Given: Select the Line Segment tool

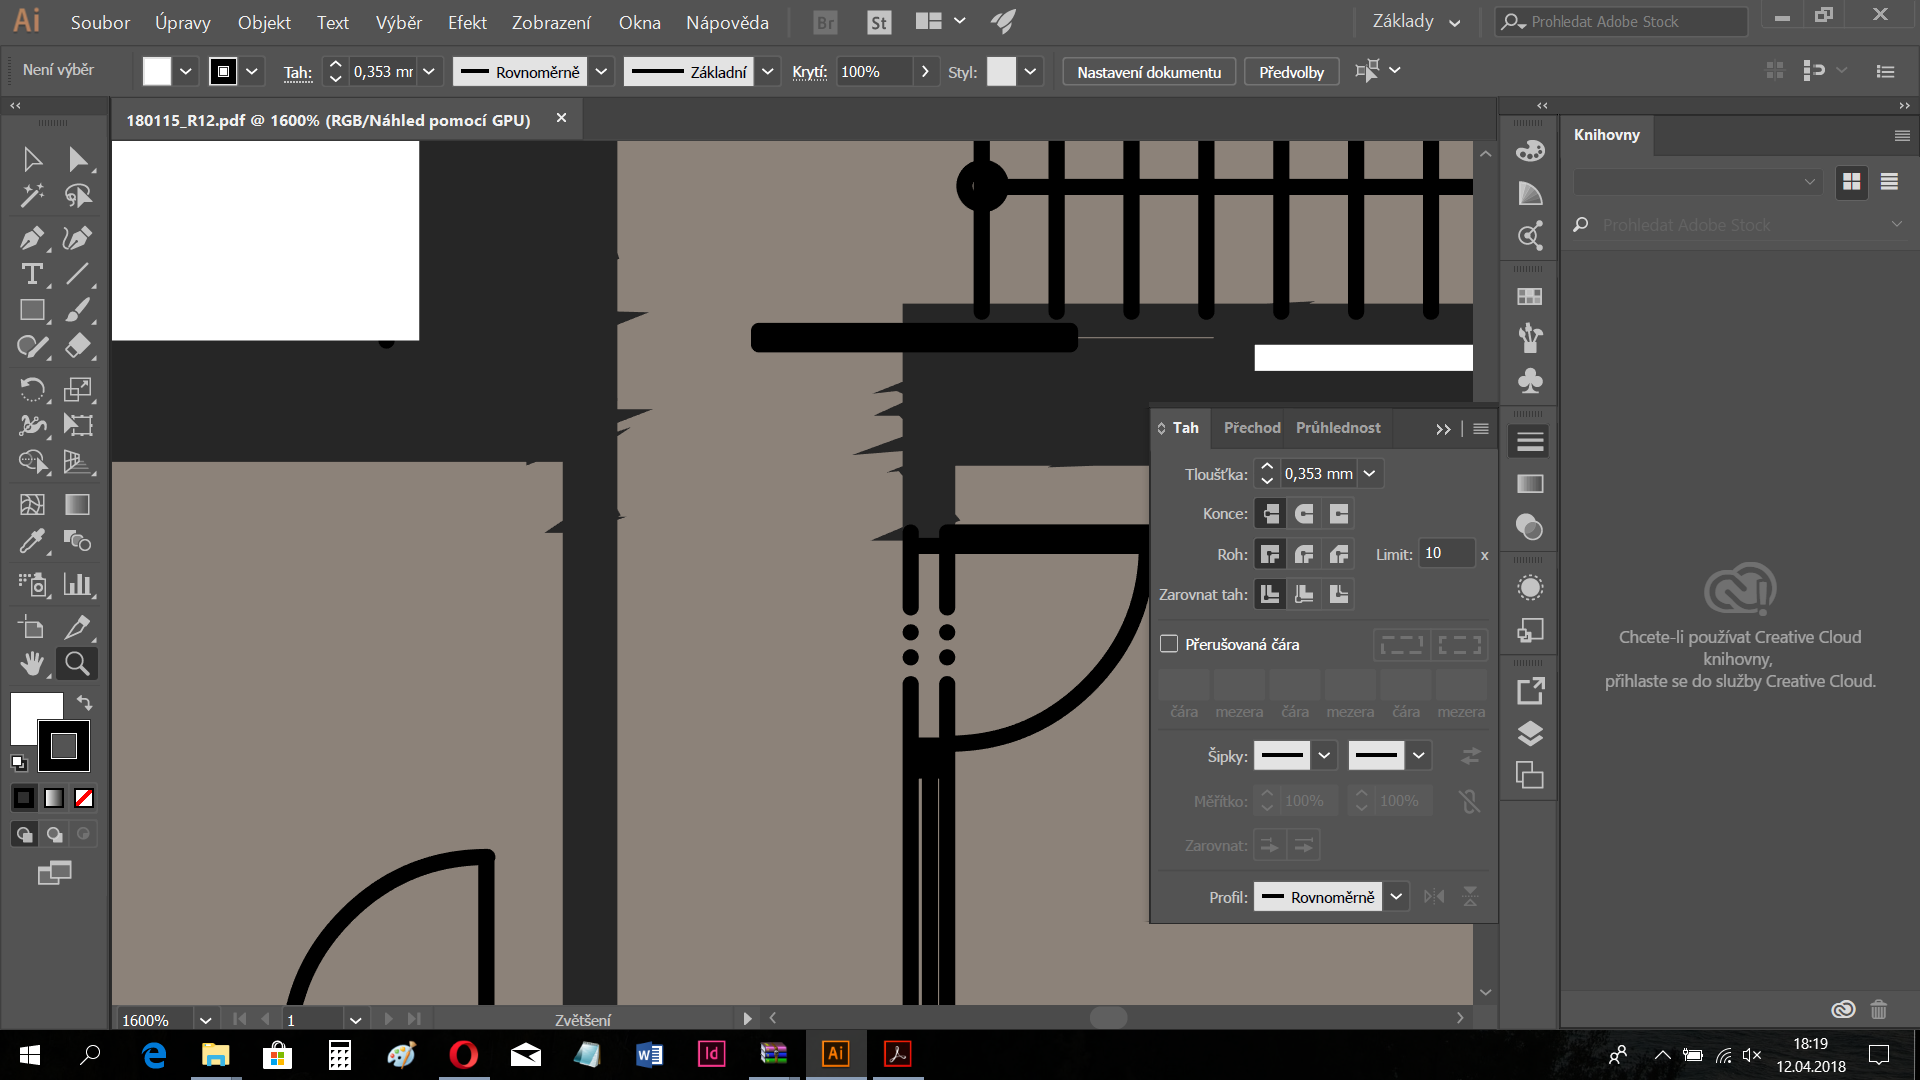Looking at the screenshot, I should (x=78, y=274).
